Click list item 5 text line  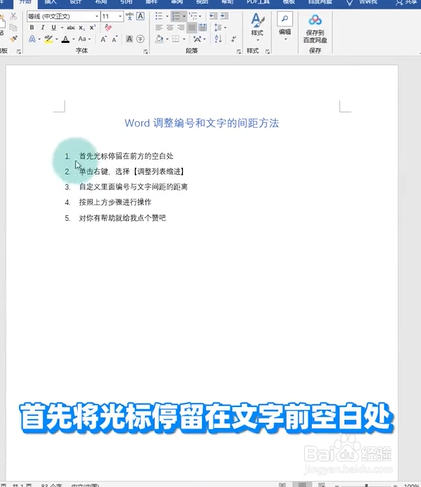(x=122, y=218)
